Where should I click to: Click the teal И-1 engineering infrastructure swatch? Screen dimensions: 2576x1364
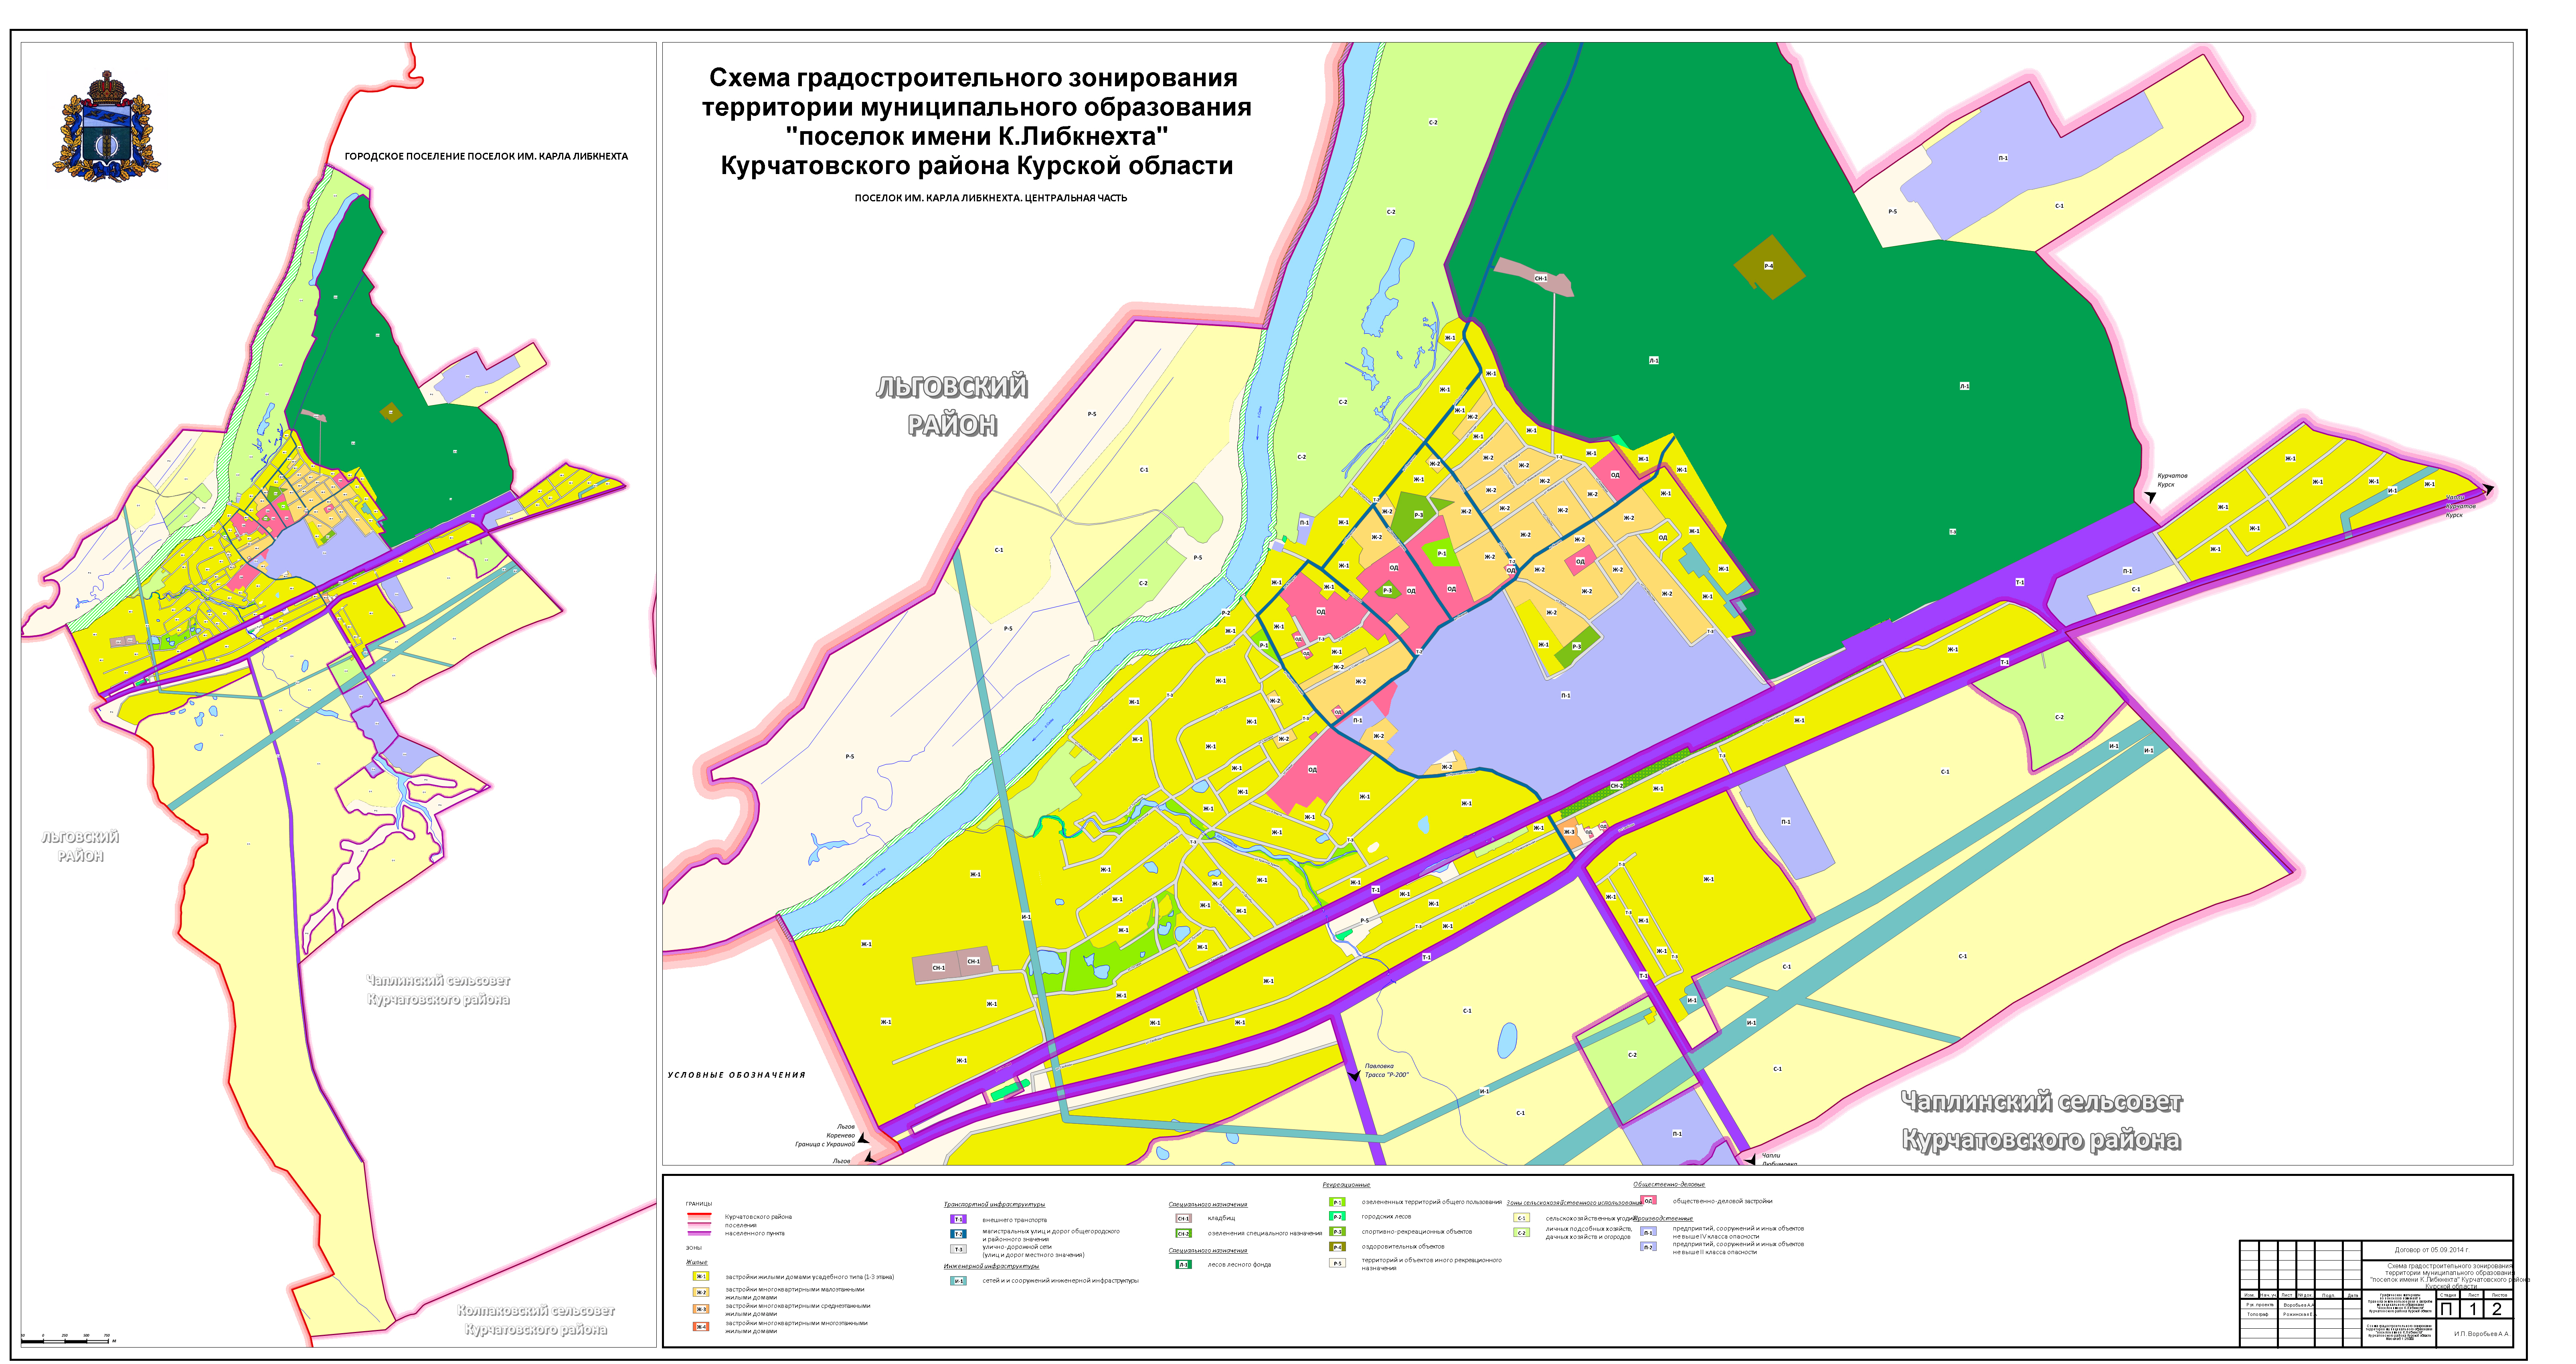958,1281
